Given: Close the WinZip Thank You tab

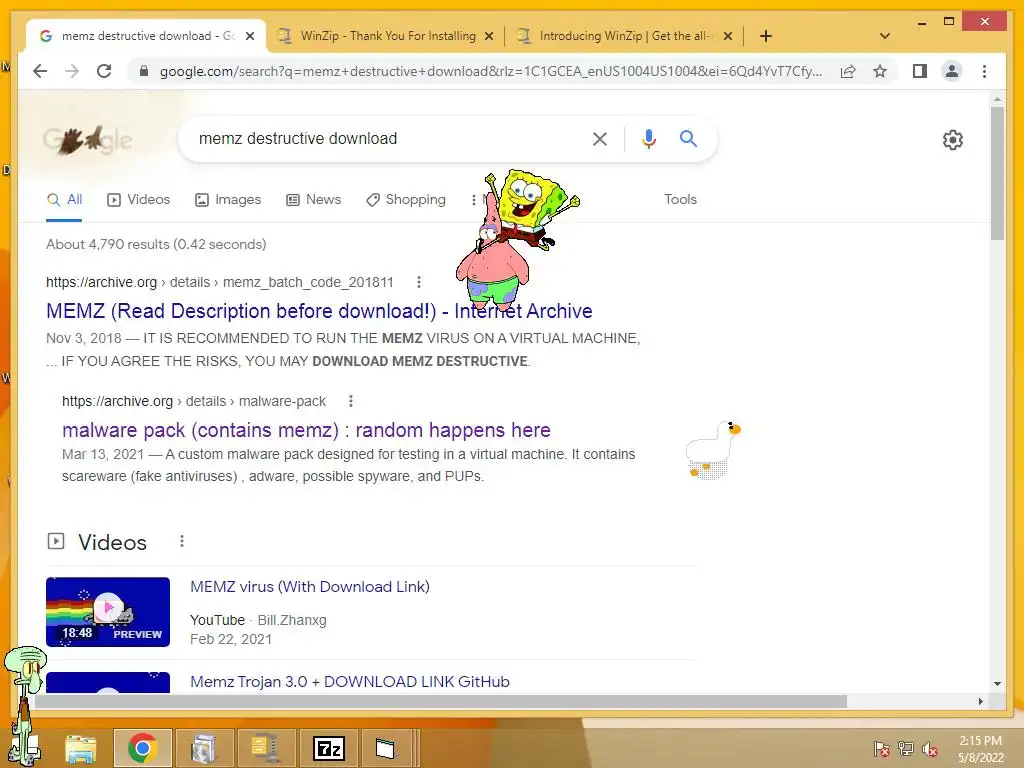Looking at the screenshot, I should click(x=488, y=36).
